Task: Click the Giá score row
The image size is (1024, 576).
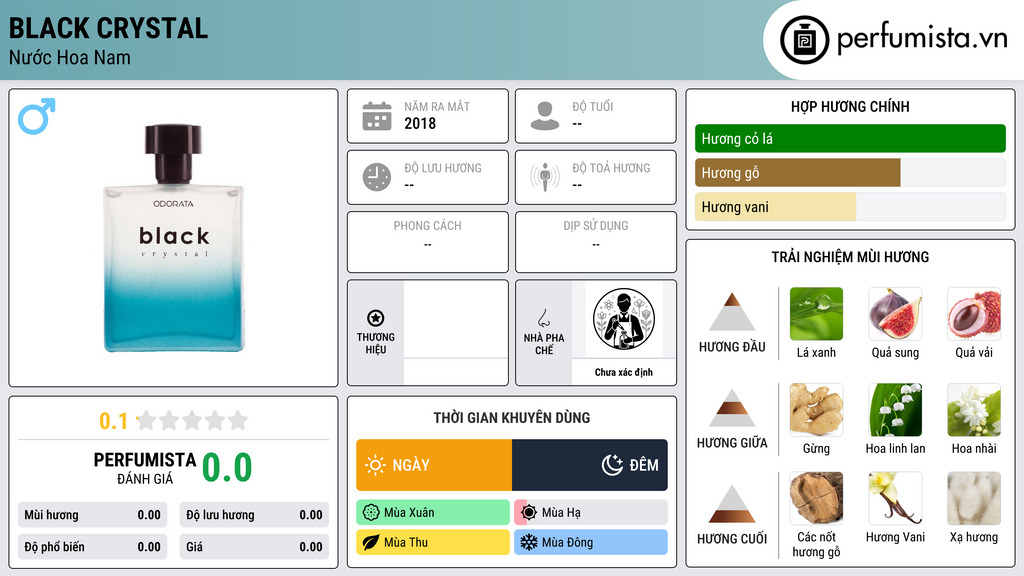Action: tap(254, 547)
